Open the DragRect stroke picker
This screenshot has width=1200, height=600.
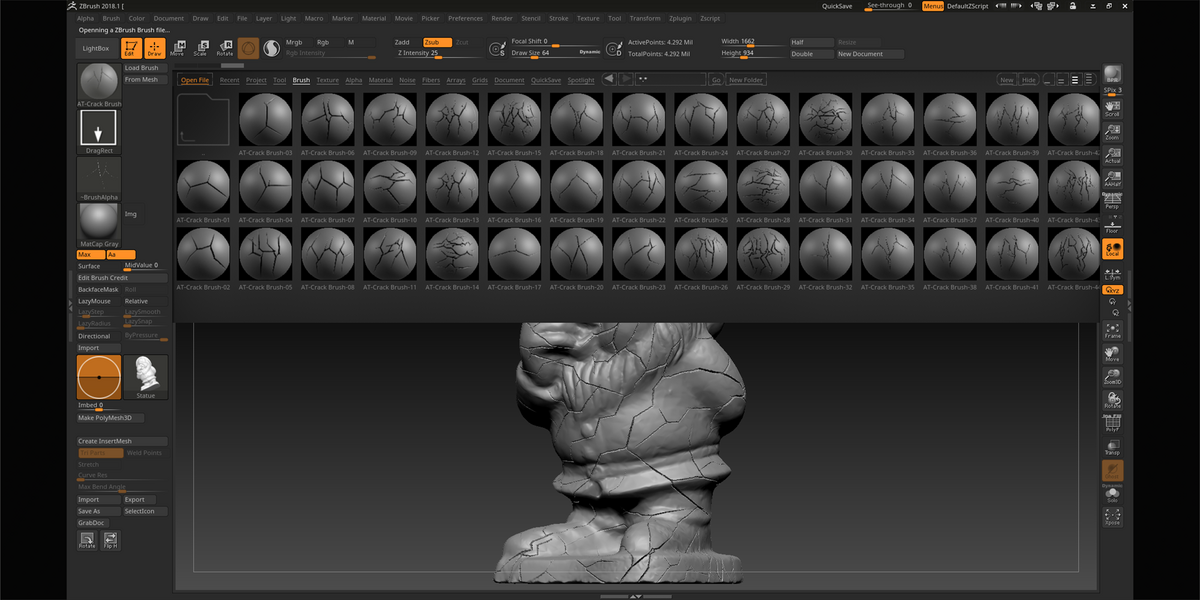point(98,131)
